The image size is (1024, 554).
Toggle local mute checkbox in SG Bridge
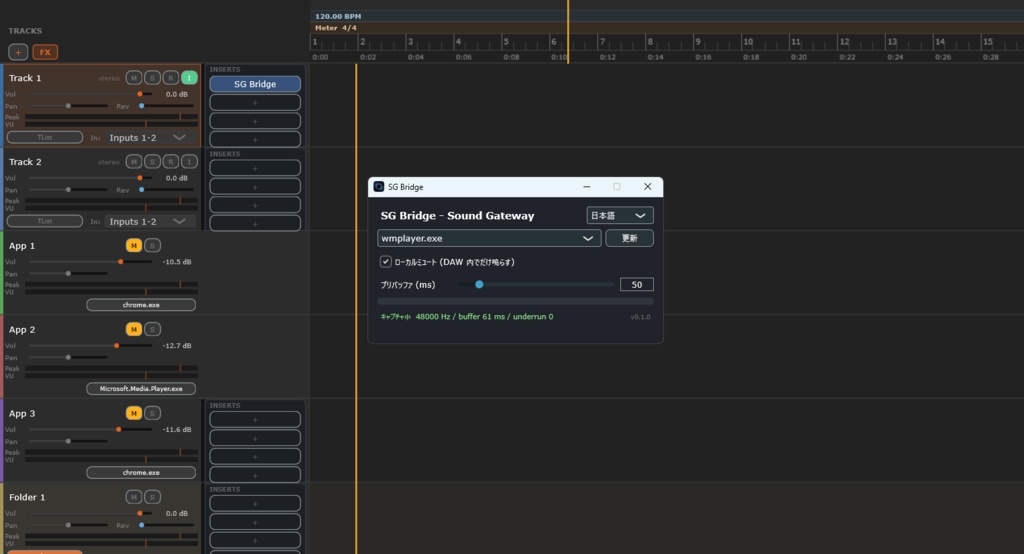pos(385,262)
